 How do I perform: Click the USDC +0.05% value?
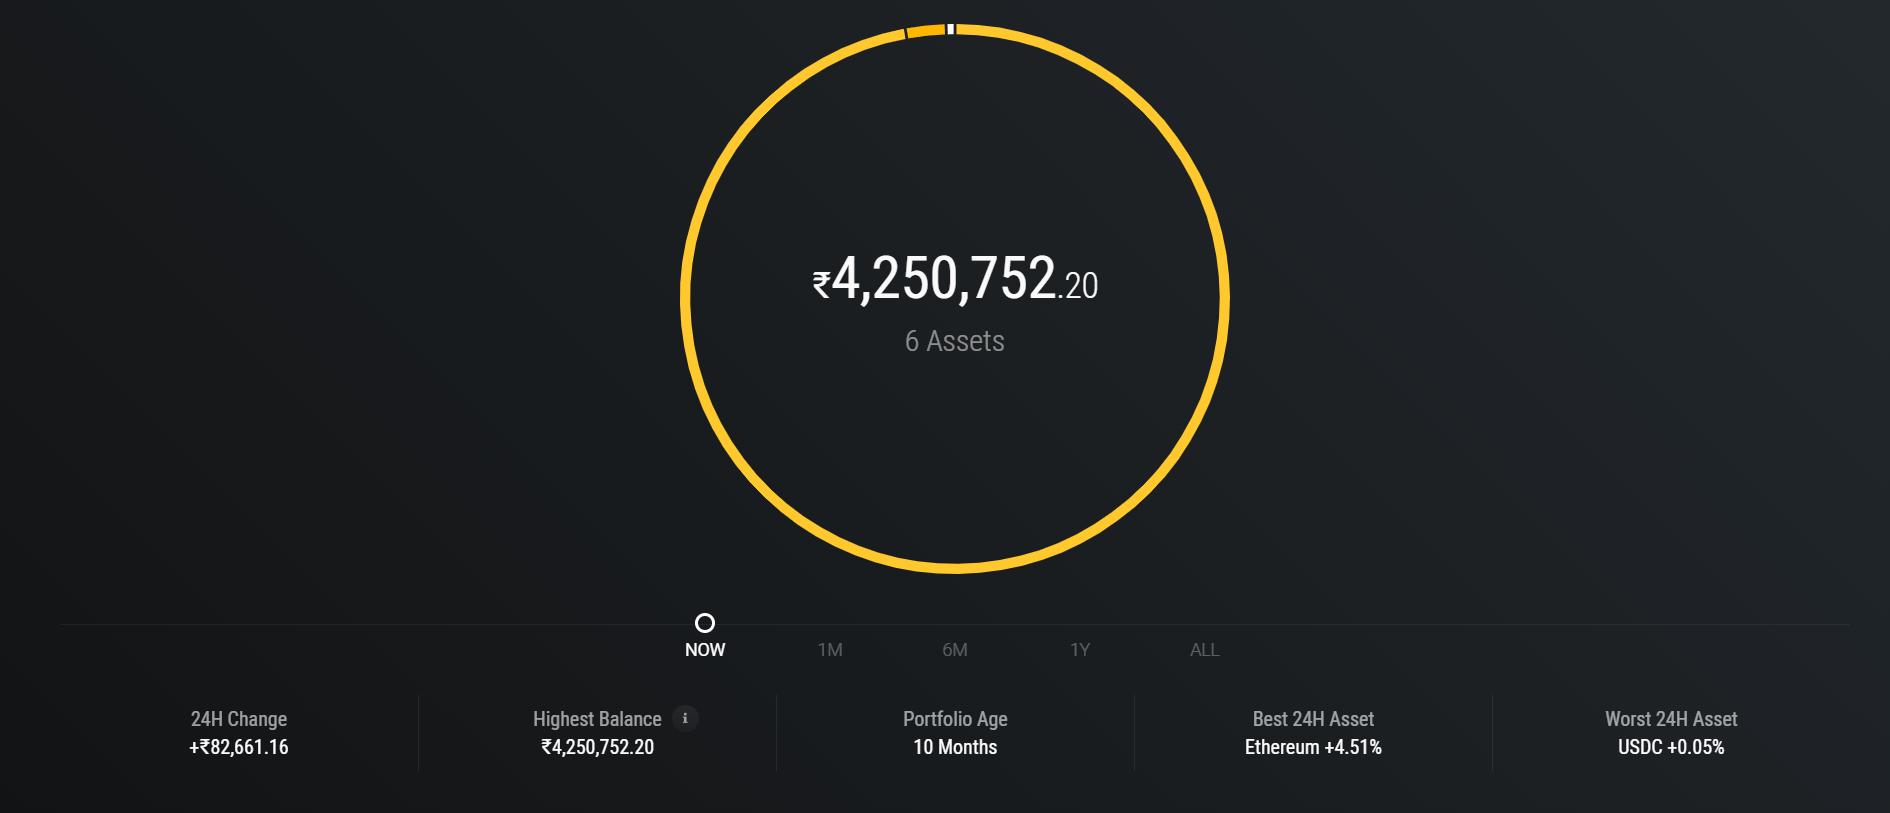(1671, 747)
